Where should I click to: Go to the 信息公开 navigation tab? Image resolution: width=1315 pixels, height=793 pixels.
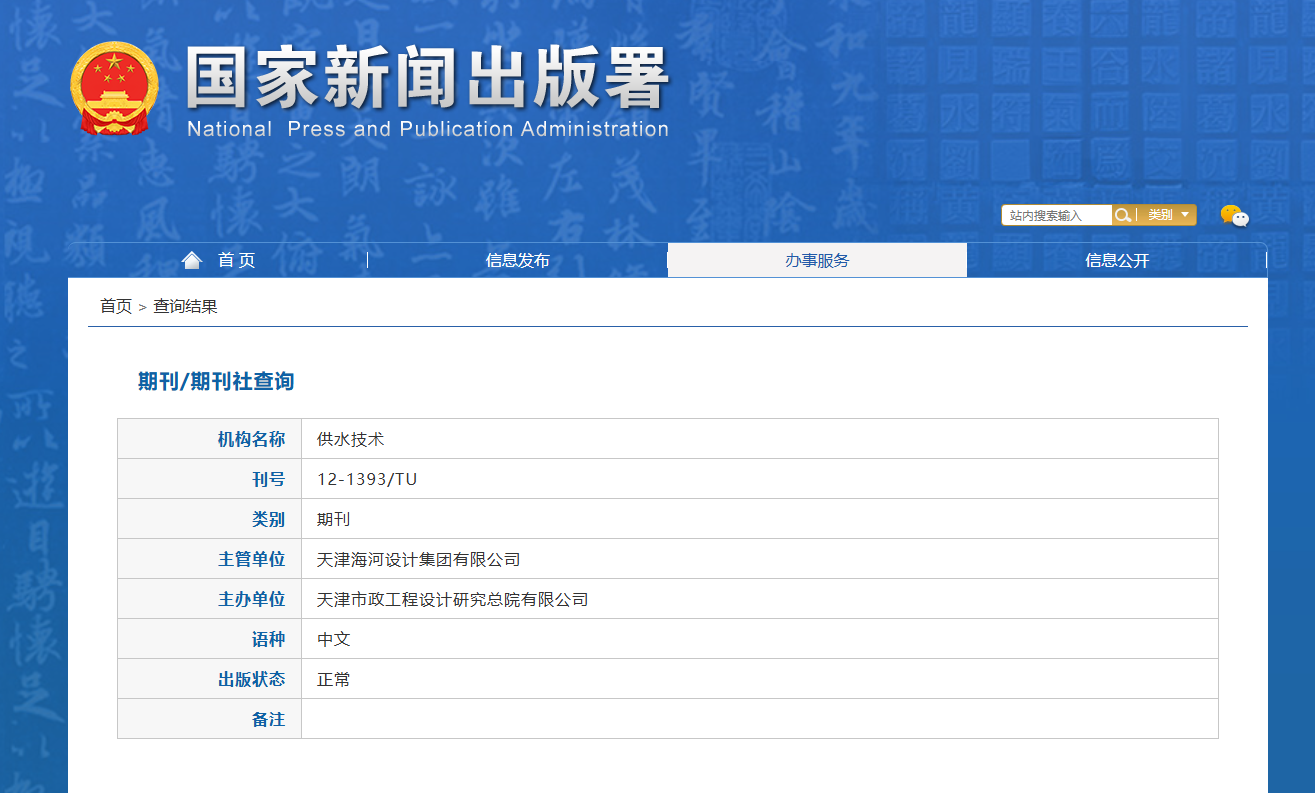pyautogui.click(x=1117, y=260)
